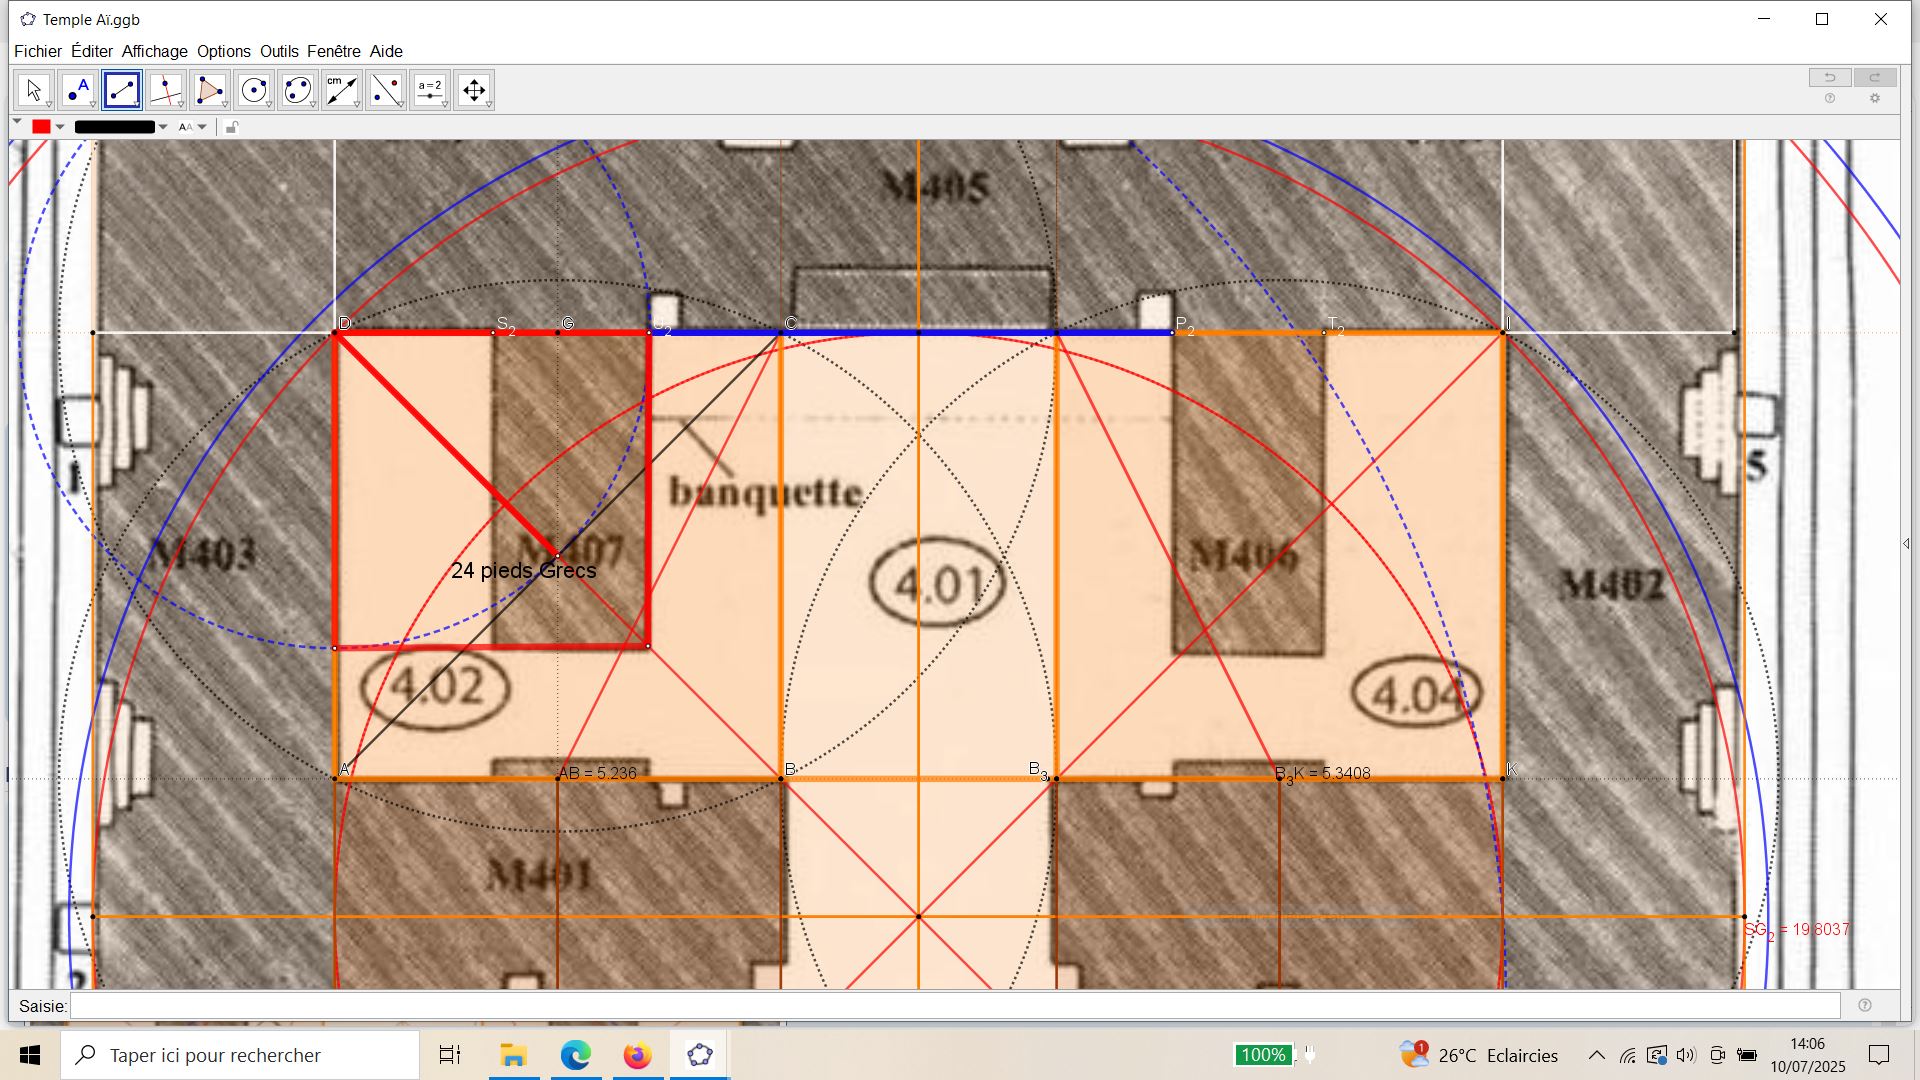Select the Move Graphics View tool
The image size is (1920, 1080).
pos(474,90)
